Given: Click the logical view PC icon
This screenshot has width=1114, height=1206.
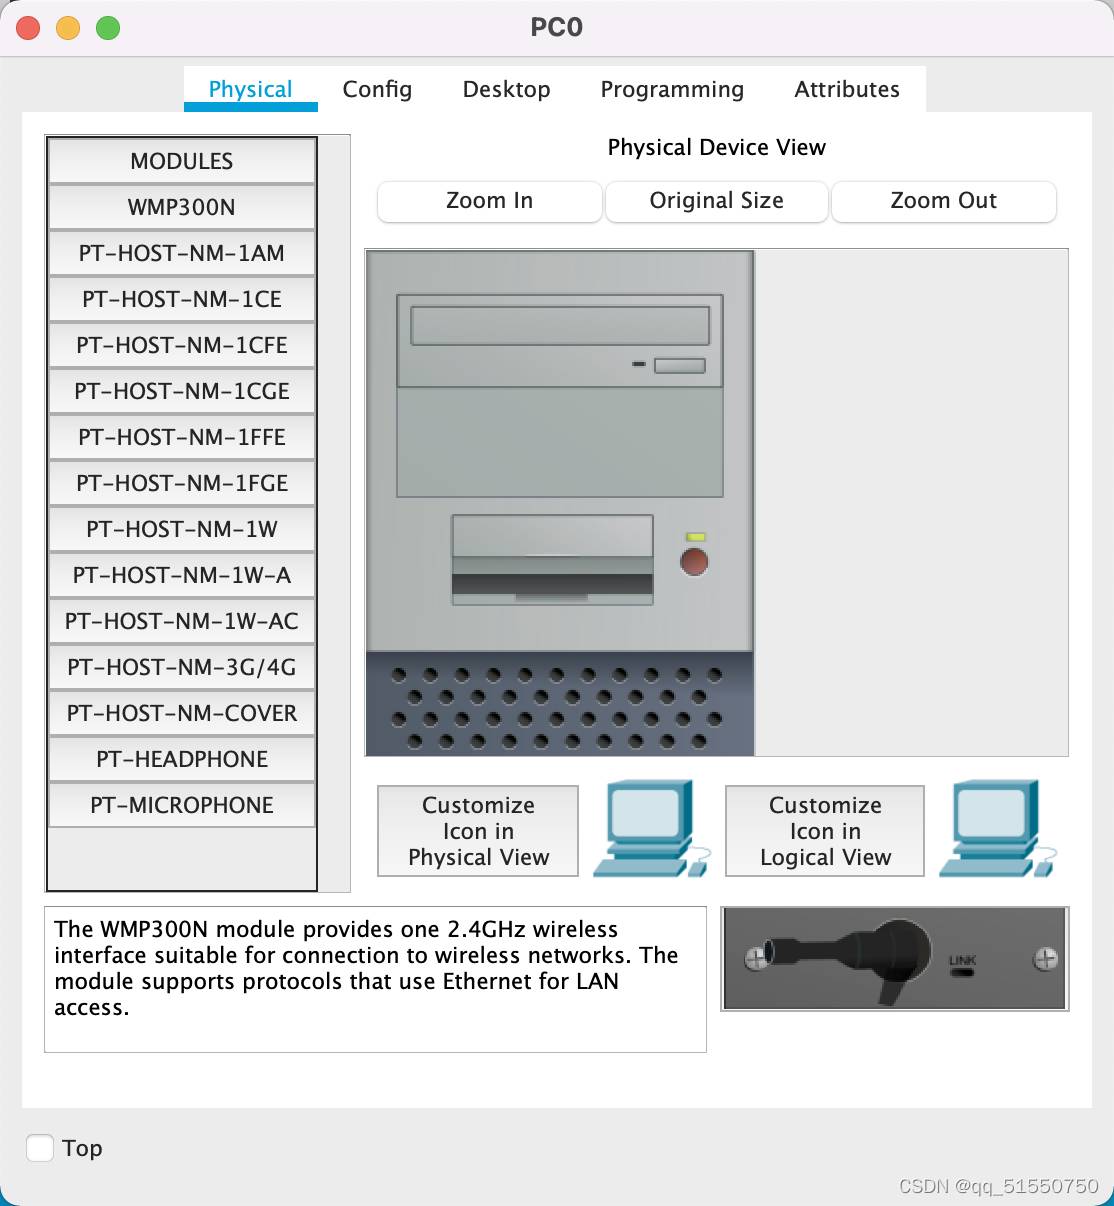Looking at the screenshot, I should tap(998, 829).
